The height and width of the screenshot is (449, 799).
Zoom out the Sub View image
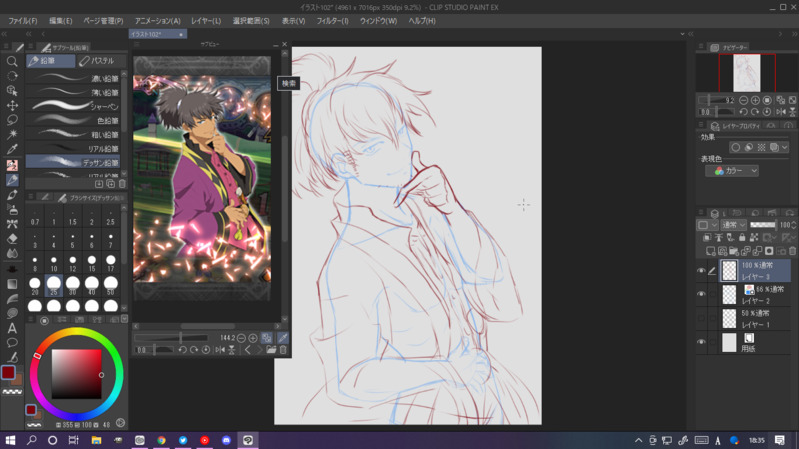pos(242,338)
